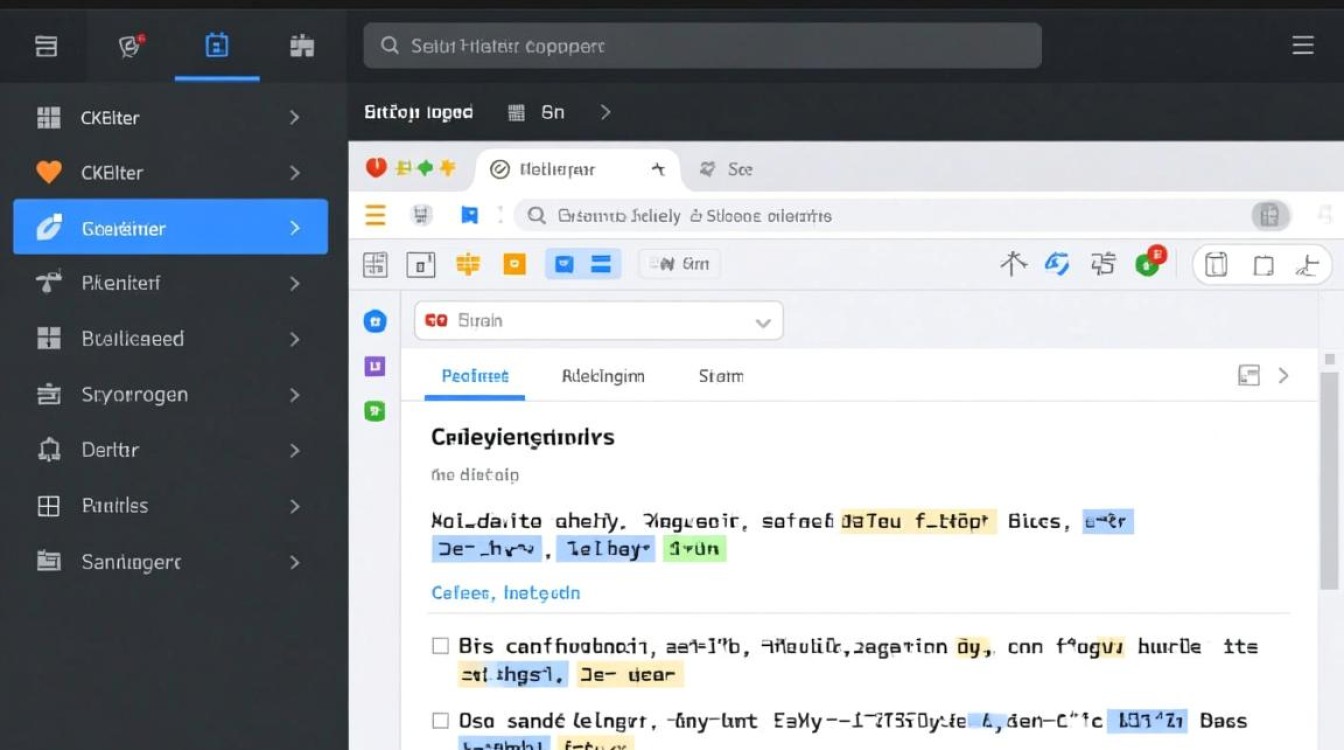Expand the Sryorrogen sidebar item chevron
Viewport: 1344px width, 750px height.
pyautogui.click(x=294, y=395)
